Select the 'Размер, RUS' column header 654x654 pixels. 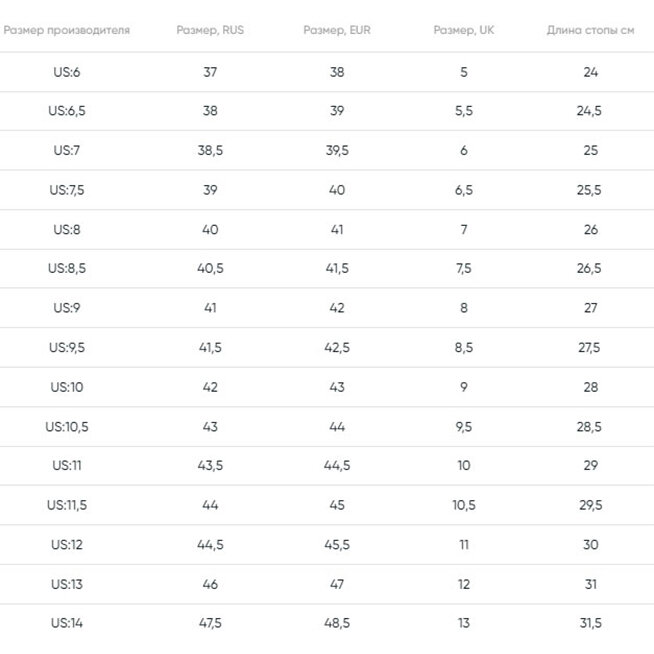[x=210, y=30]
